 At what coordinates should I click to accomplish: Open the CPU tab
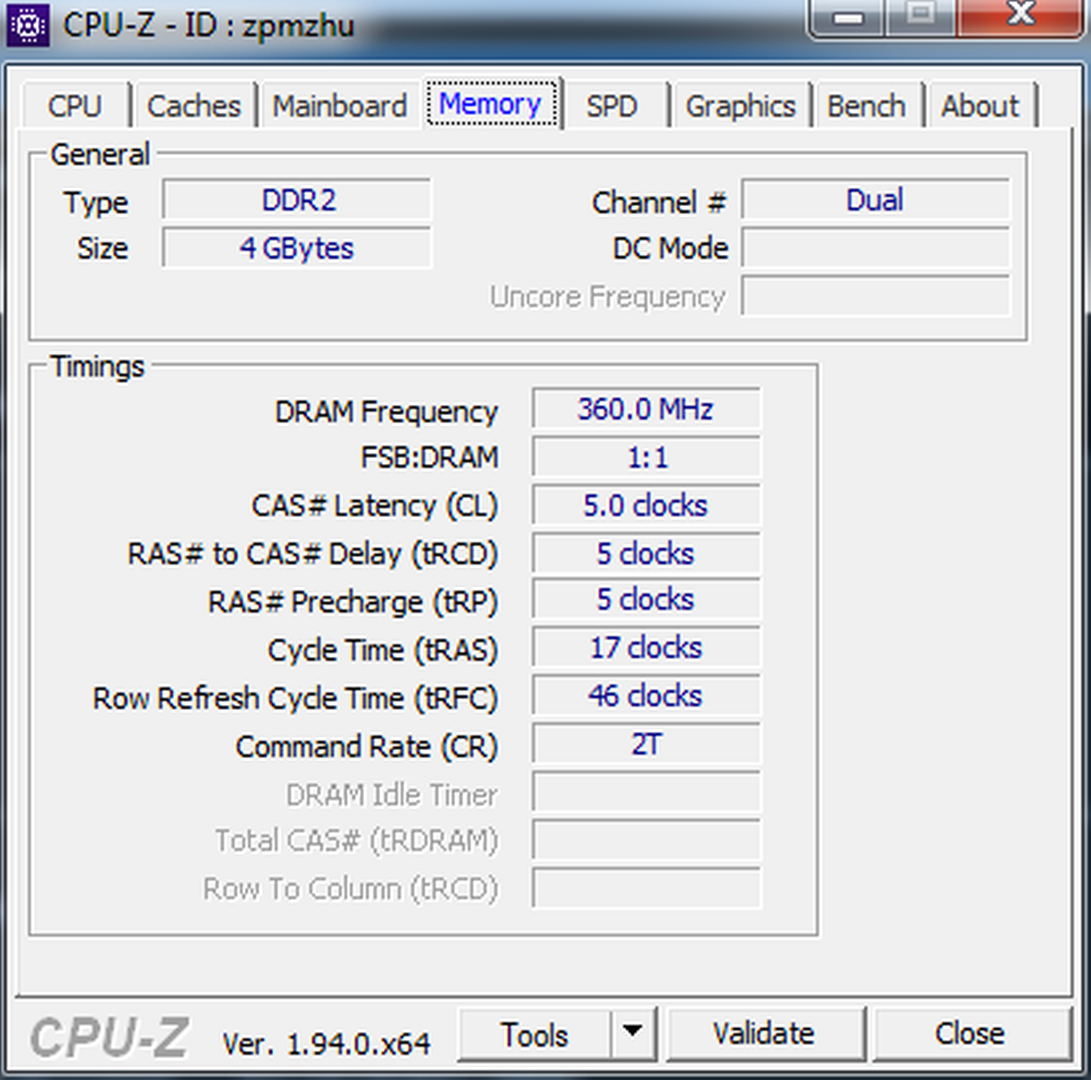(75, 106)
